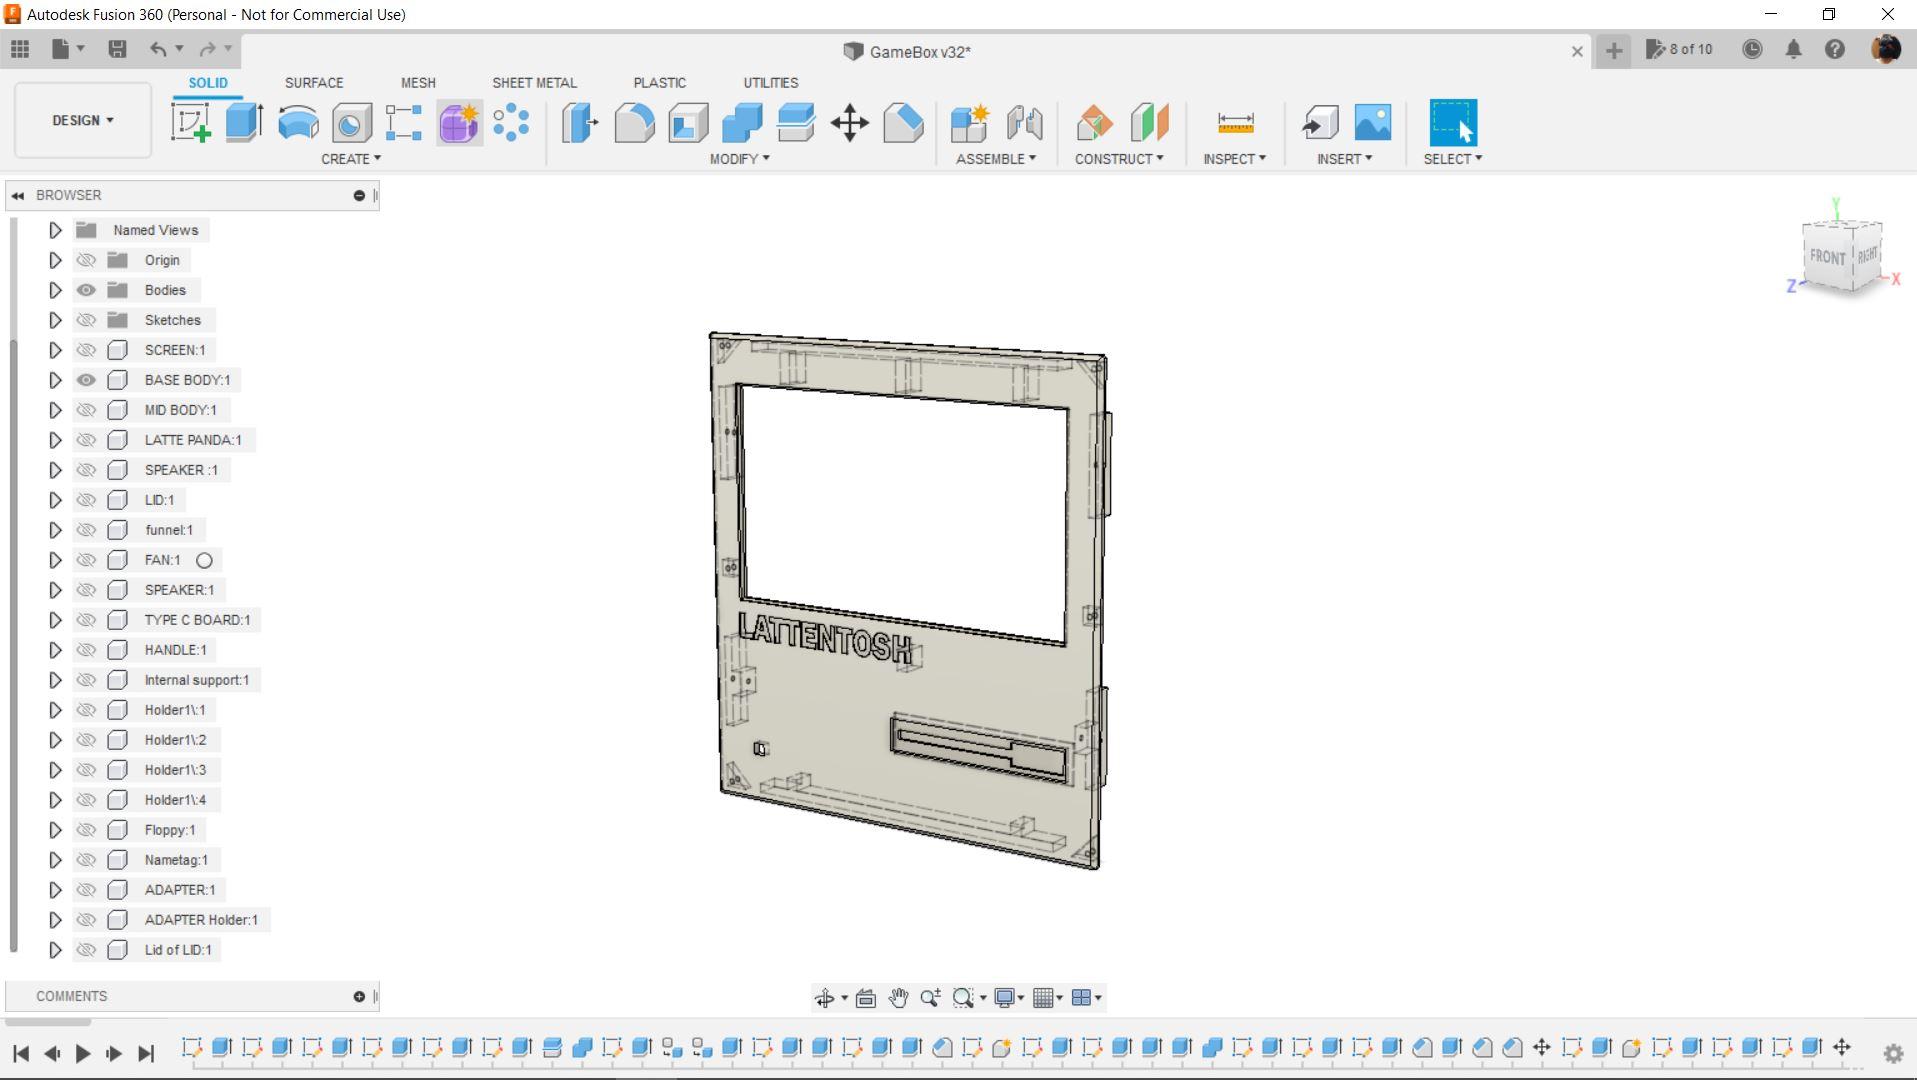The height and width of the screenshot is (1080, 1917).
Task: Switch to the PLASTIC tab
Action: click(659, 83)
